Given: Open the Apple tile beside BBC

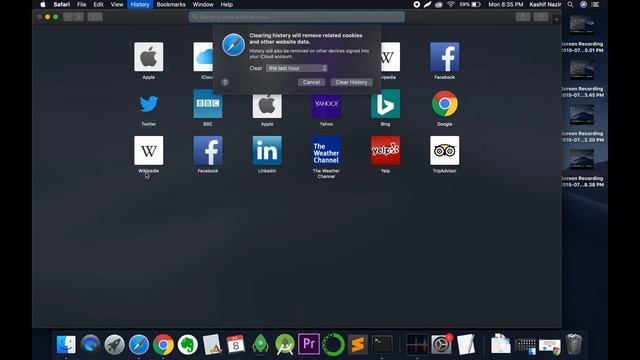Looking at the screenshot, I should 267,106.
